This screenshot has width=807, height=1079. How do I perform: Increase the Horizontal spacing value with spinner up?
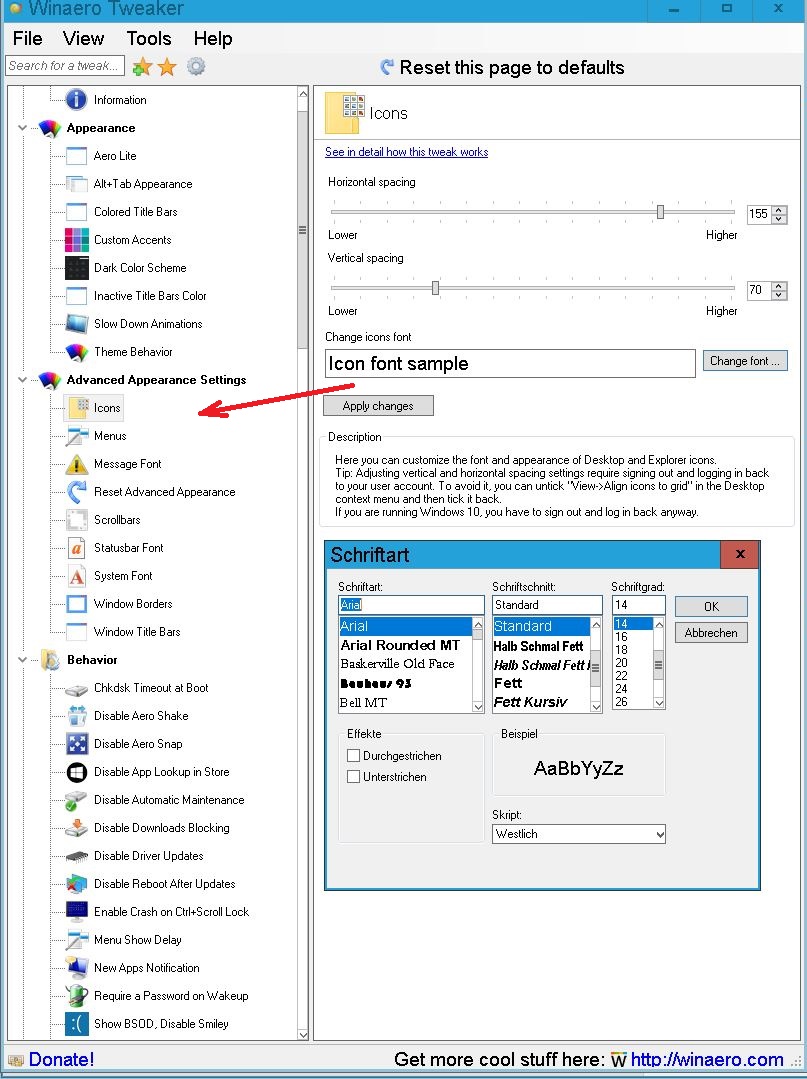point(779,210)
